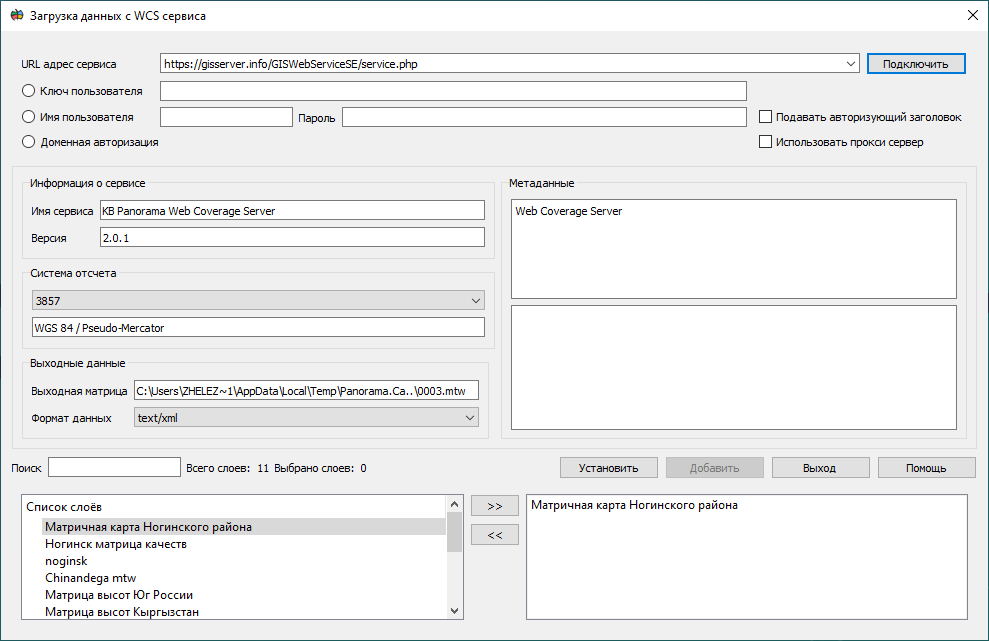Image resolution: width=989 pixels, height=641 pixels.
Task: Open Помощь help button
Action: click(x=926, y=468)
